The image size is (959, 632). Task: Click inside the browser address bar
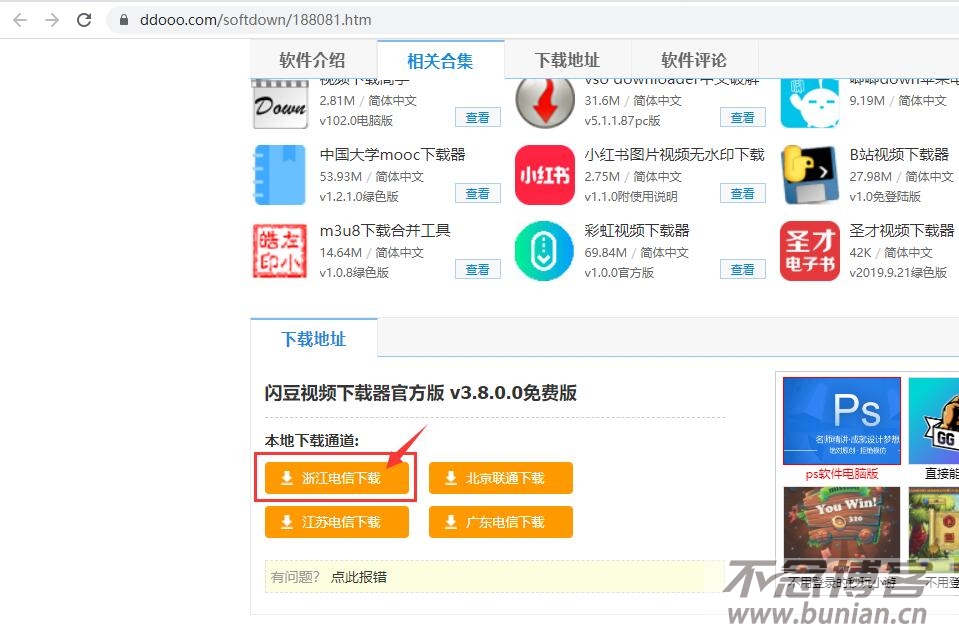(300, 19)
